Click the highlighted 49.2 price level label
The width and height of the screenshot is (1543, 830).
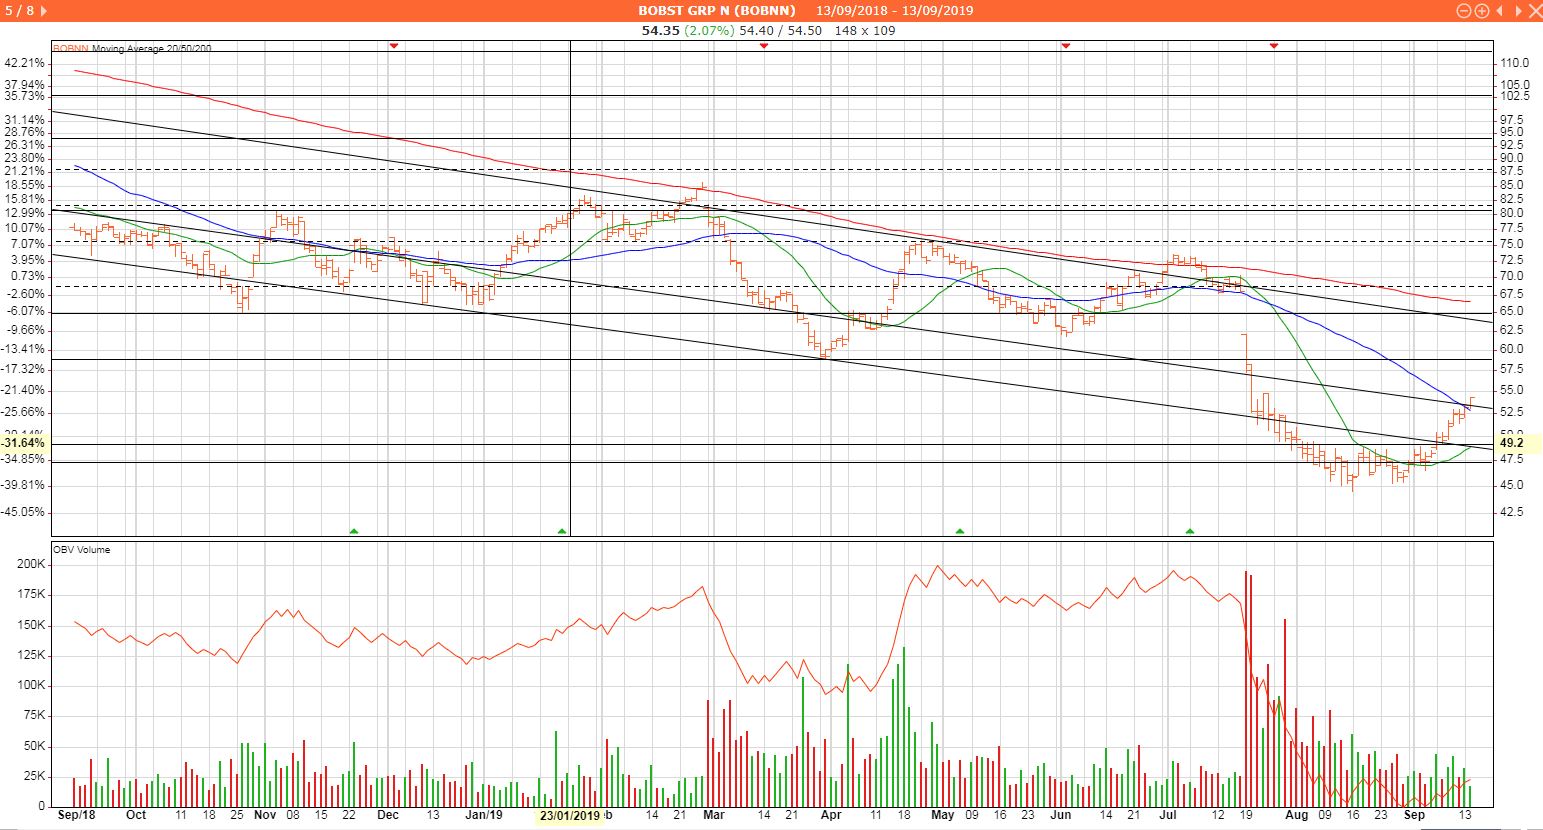tap(1511, 443)
